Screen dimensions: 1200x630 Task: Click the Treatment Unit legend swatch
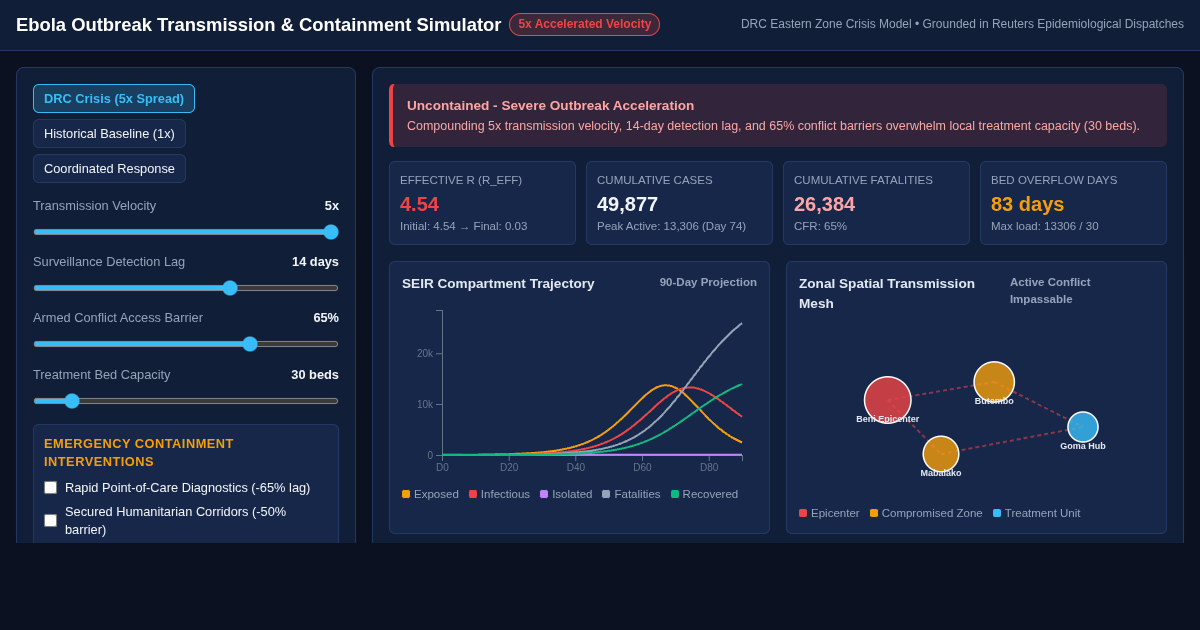tap(997, 513)
